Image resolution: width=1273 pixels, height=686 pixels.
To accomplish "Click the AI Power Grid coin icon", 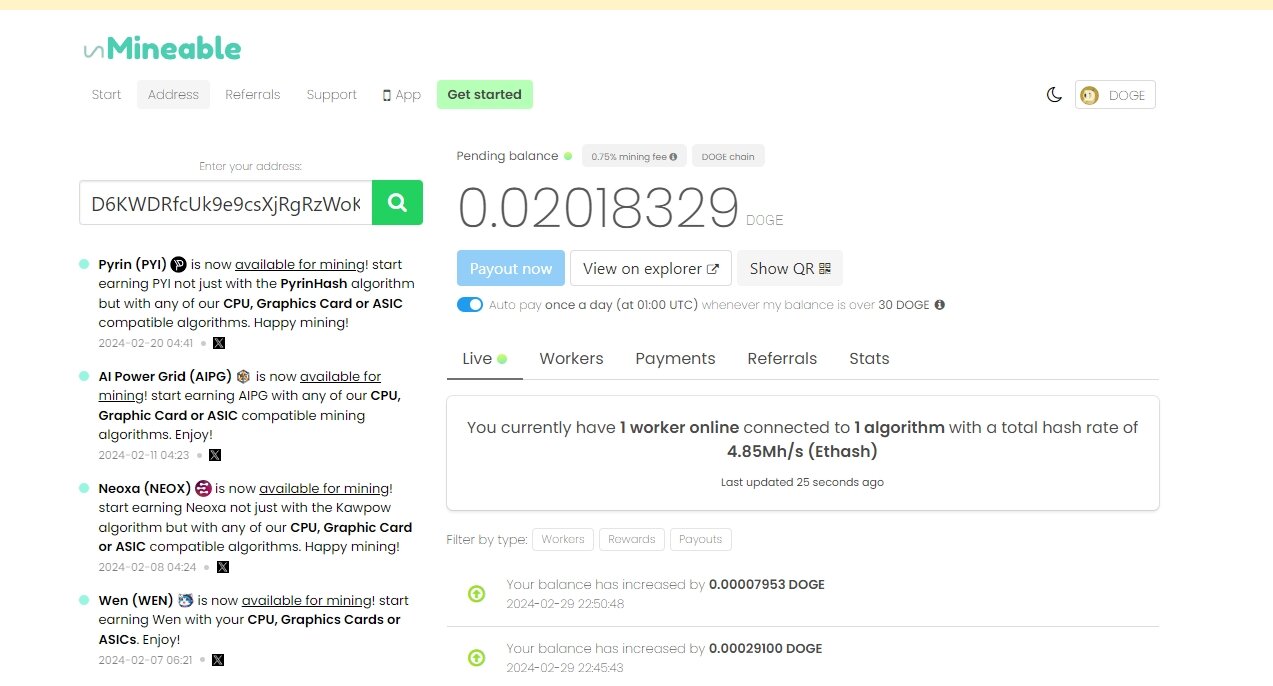I will [x=243, y=377].
